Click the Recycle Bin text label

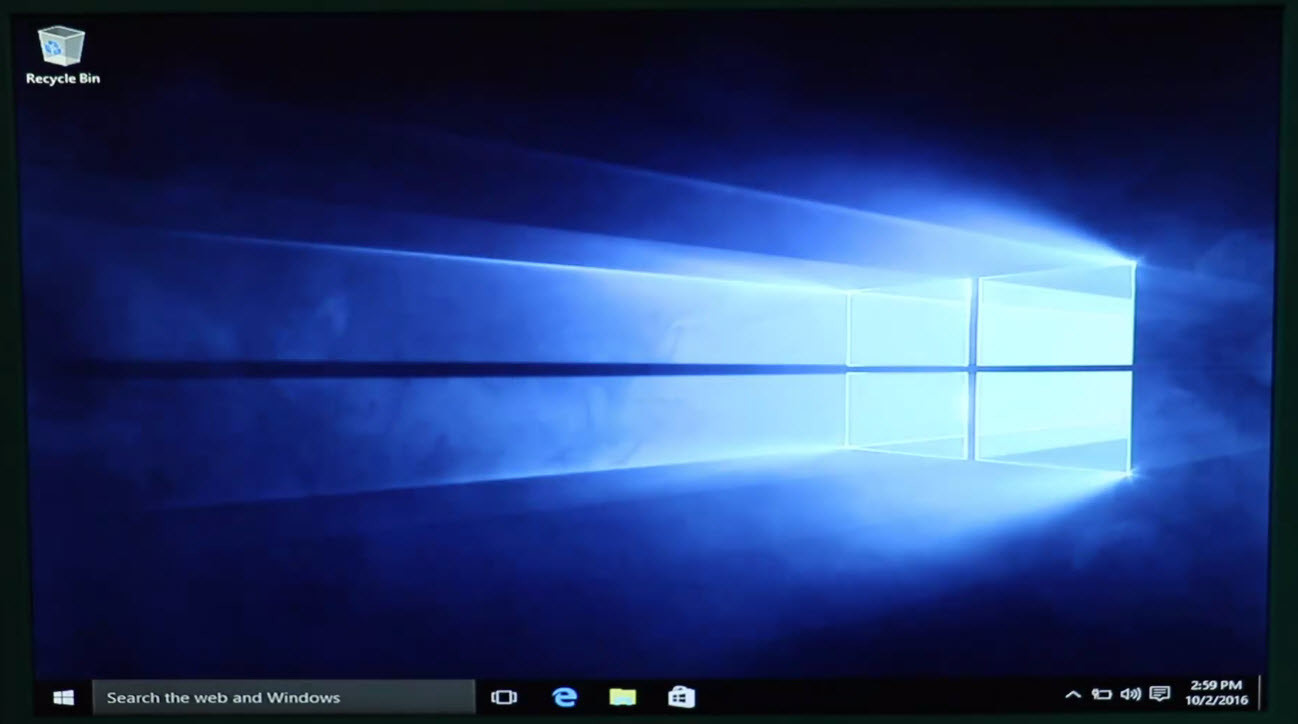click(63, 79)
